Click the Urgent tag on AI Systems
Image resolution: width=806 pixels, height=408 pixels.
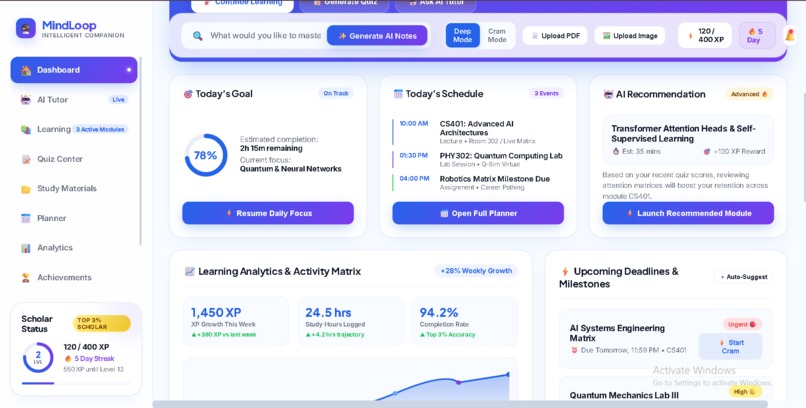742,324
